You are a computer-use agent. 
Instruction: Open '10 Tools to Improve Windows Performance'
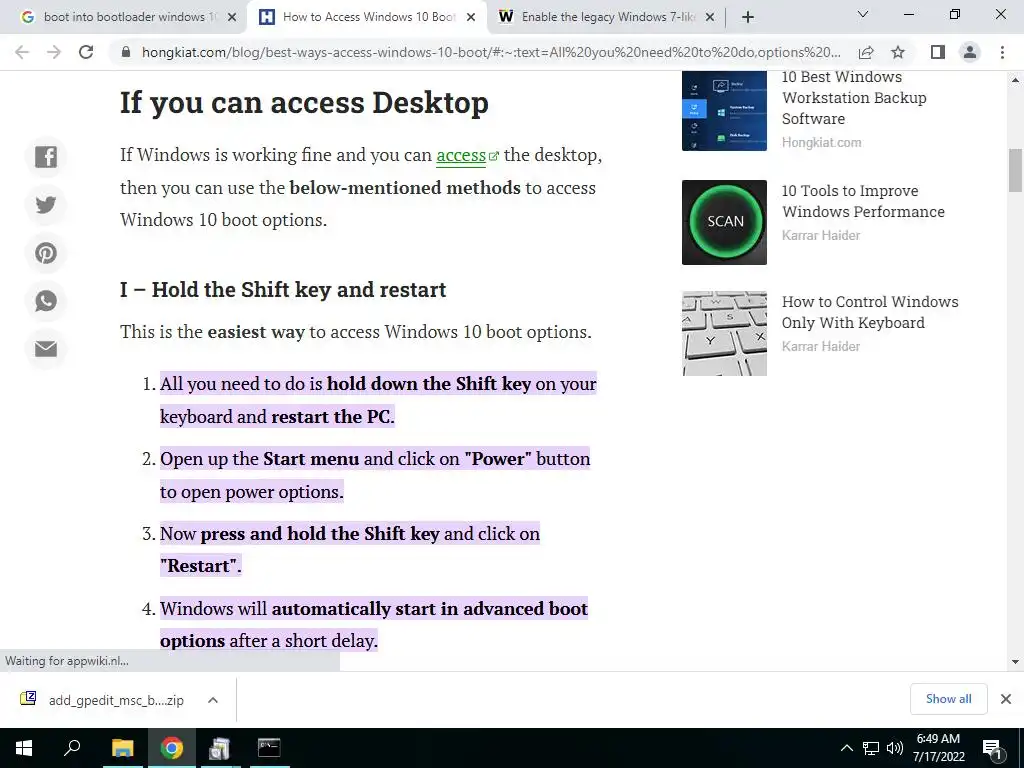tap(863, 201)
